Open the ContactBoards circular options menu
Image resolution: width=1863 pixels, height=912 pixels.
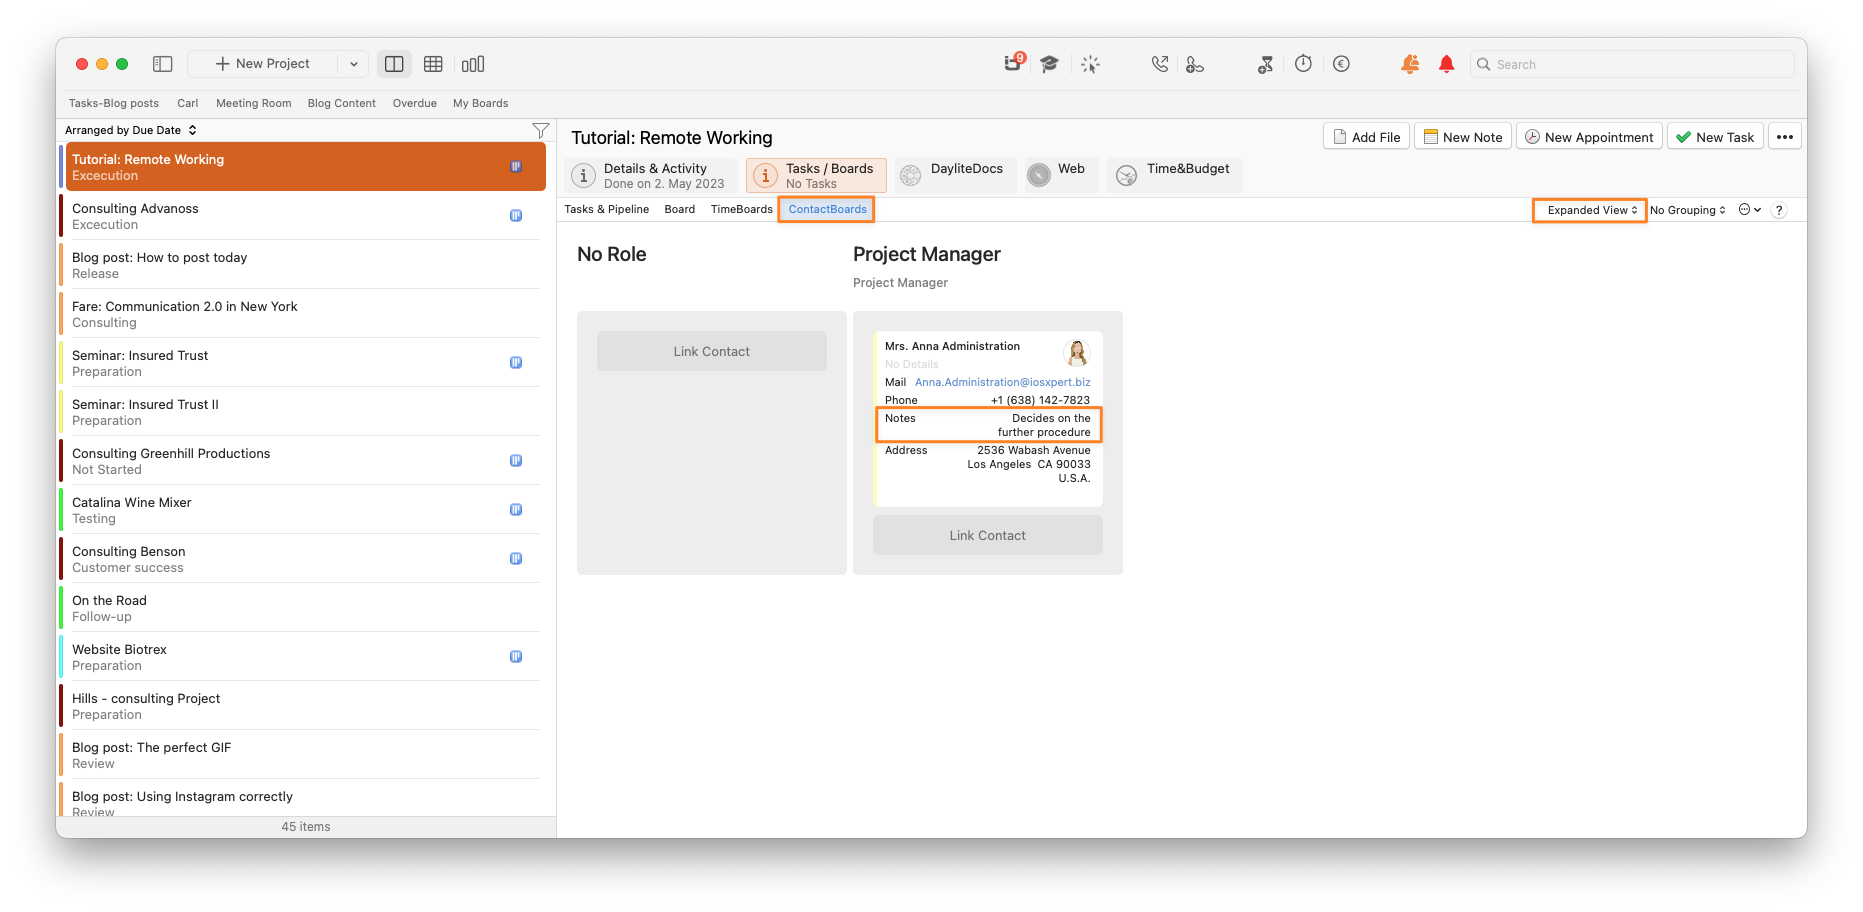tap(1749, 210)
